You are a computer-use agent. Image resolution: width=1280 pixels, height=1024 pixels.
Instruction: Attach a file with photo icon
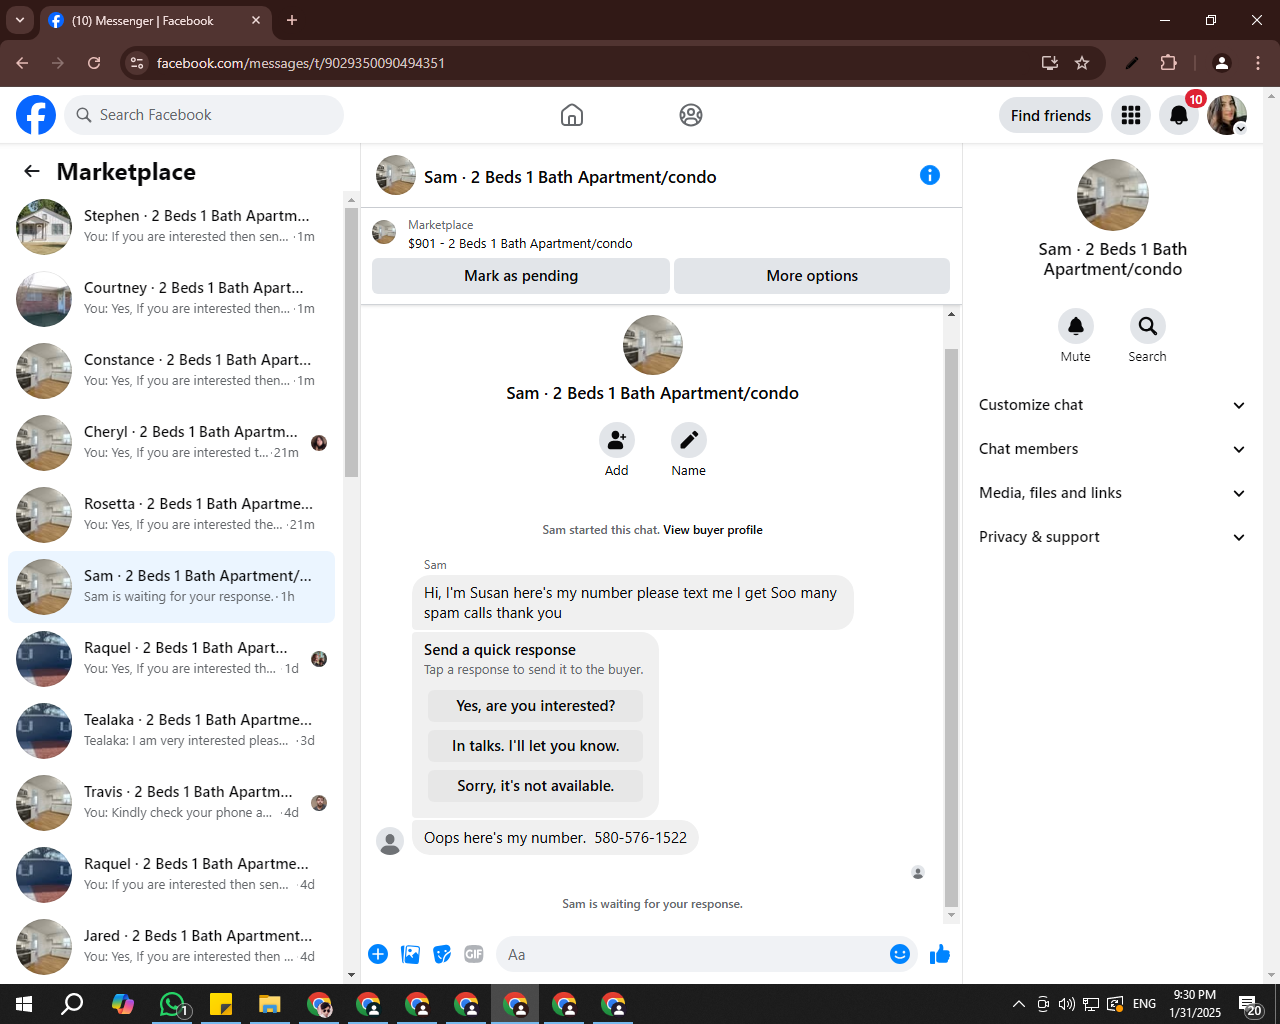coord(410,954)
